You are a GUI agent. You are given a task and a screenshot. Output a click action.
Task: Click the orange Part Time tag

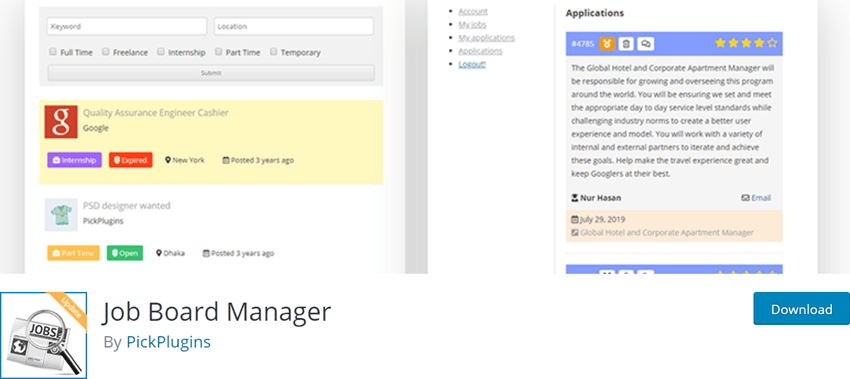click(73, 253)
